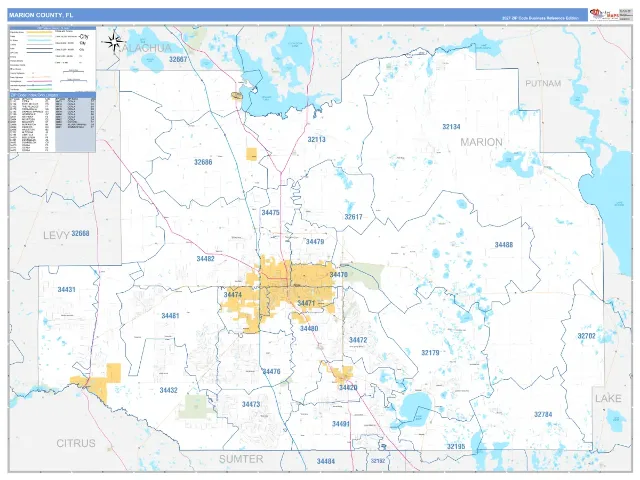Screen dimensions: 640x480
Task: Click ZIP code 32195 label
Action: pos(456,447)
